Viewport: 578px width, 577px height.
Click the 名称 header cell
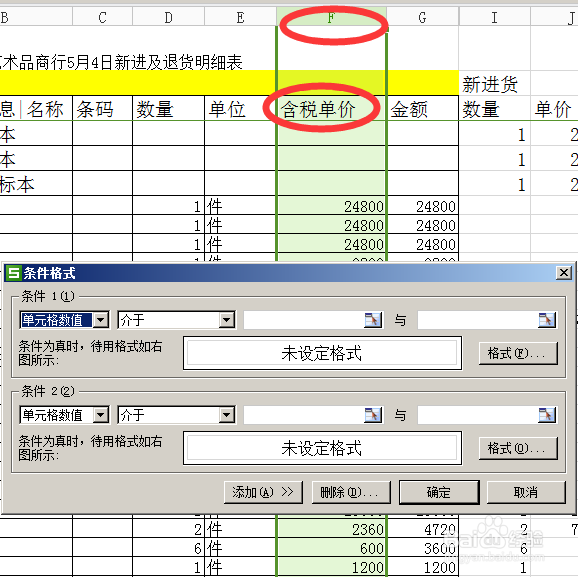pyautogui.click(x=45, y=109)
